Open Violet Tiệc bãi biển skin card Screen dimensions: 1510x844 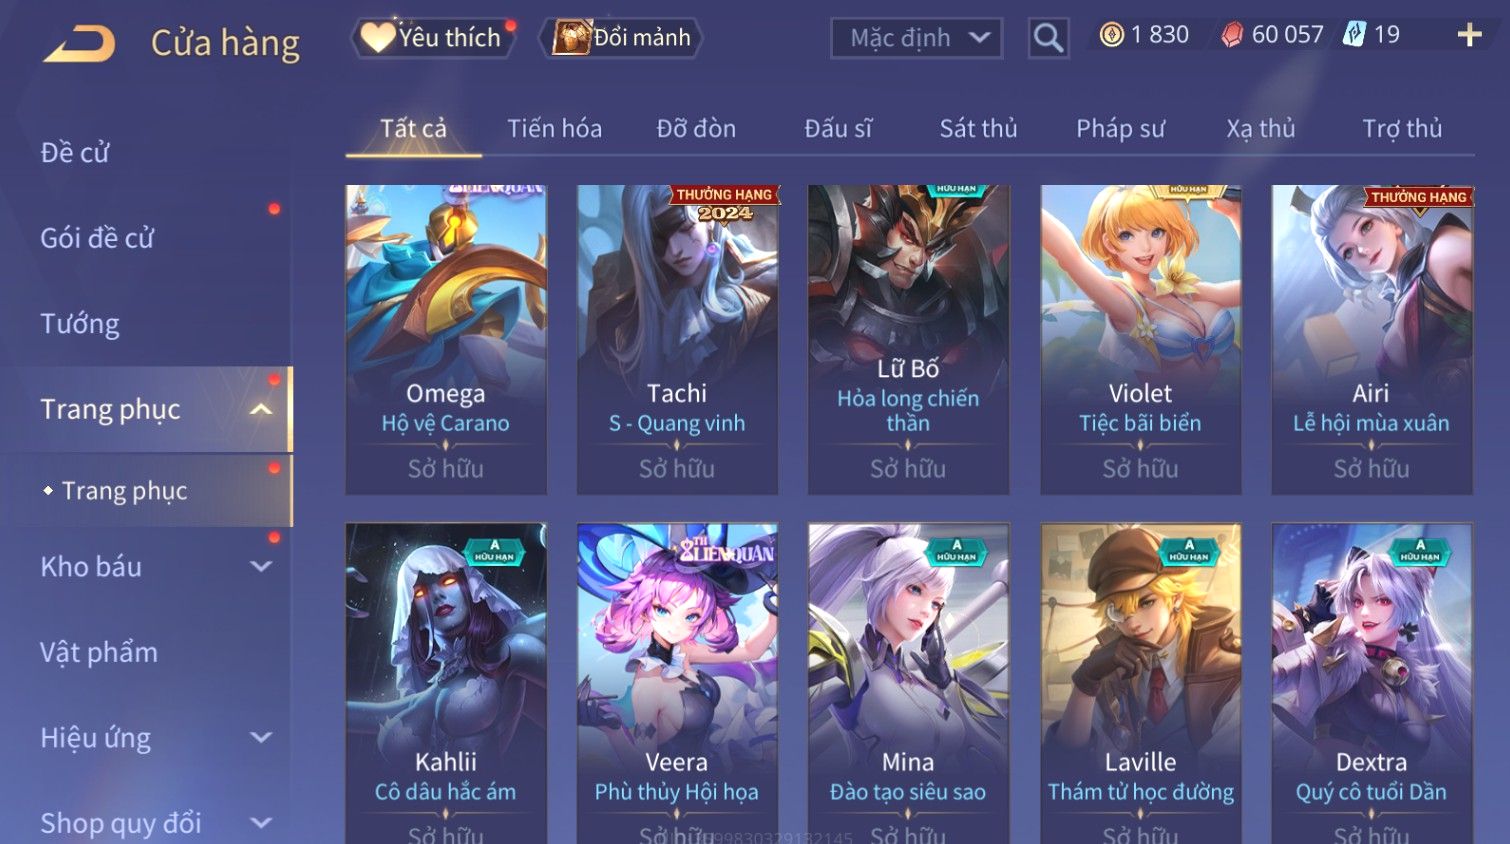1140,339
